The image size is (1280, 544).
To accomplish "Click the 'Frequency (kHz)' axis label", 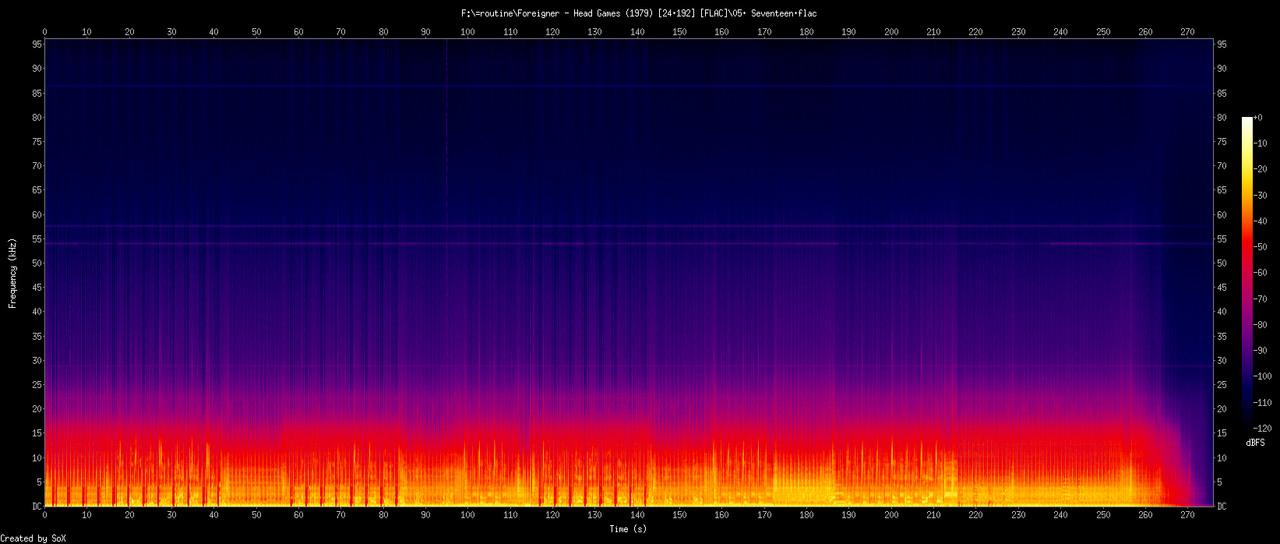I will (x=13, y=272).
